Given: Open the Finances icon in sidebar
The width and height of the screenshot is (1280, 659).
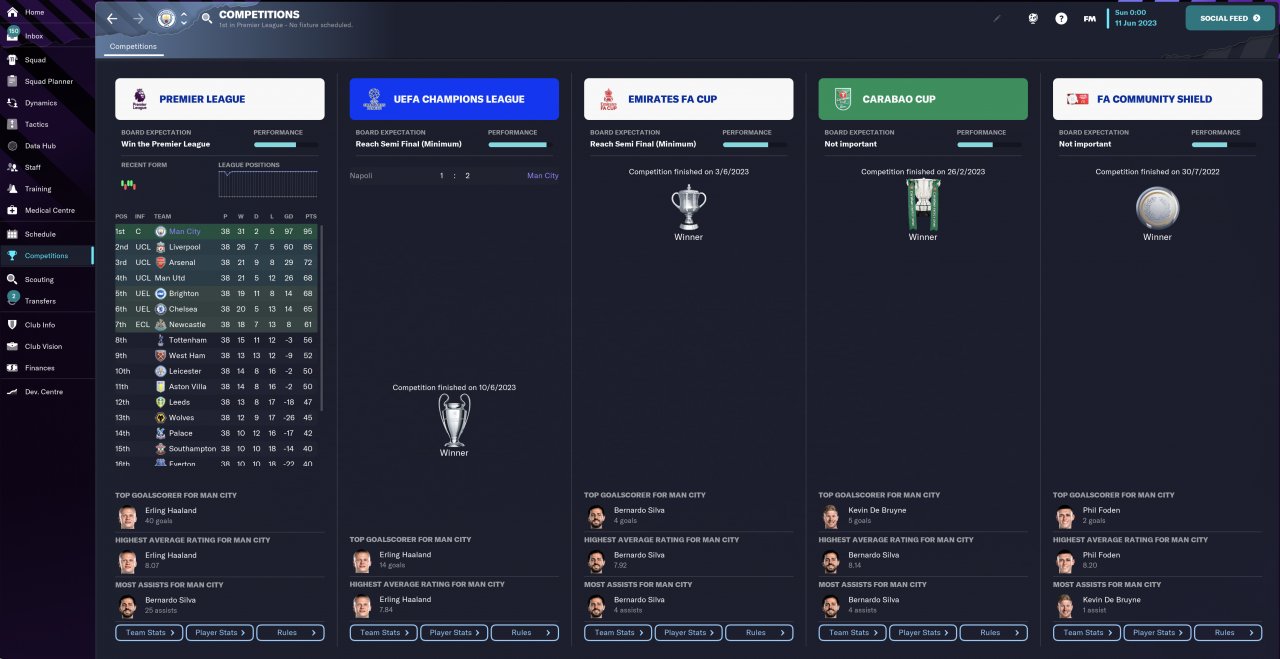Looking at the screenshot, I should [13, 368].
